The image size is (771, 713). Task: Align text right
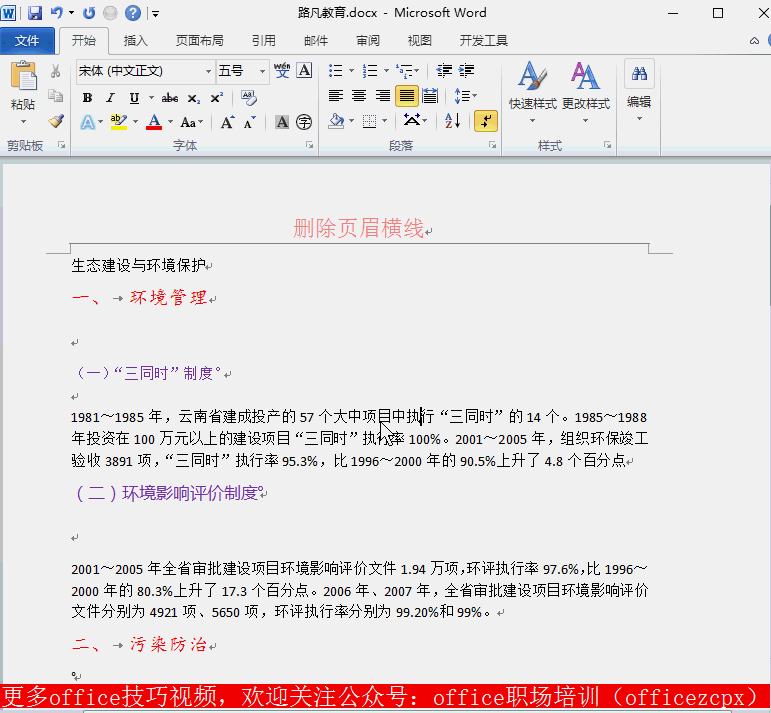[x=383, y=95]
